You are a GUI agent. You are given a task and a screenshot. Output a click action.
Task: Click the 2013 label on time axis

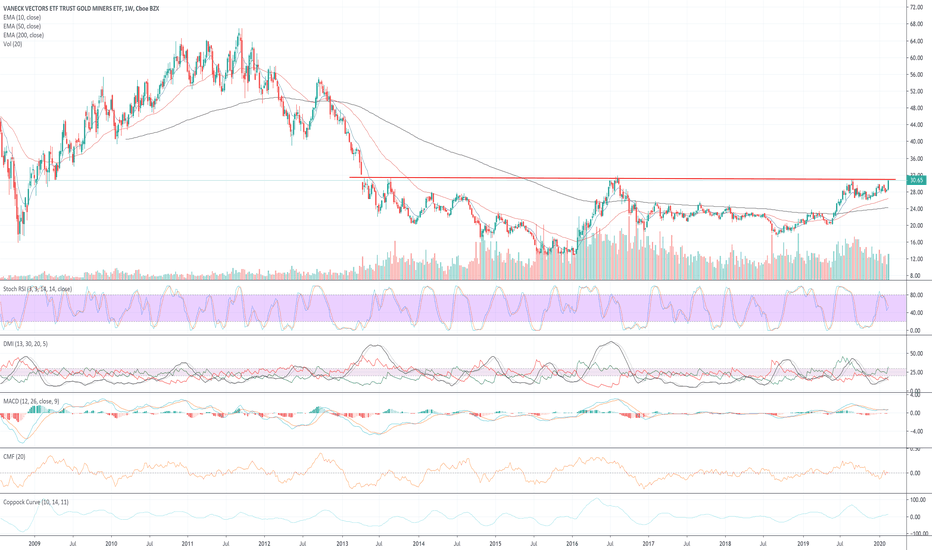(342, 543)
